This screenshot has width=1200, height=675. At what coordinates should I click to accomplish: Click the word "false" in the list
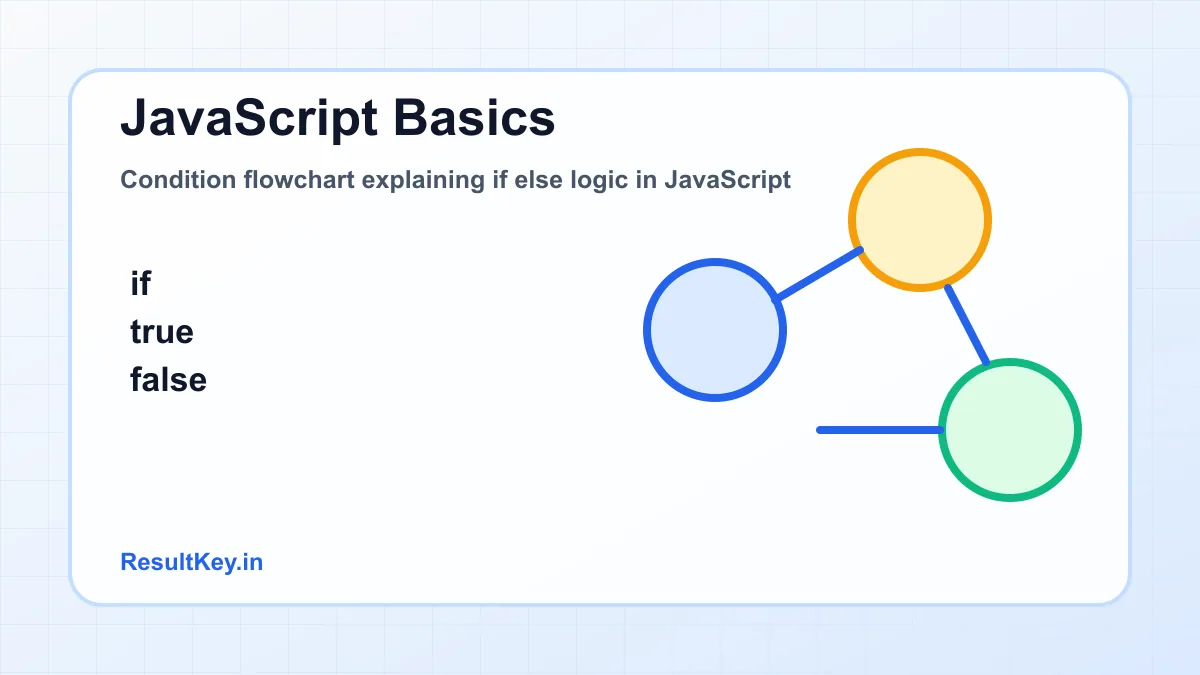pos(168,380)
